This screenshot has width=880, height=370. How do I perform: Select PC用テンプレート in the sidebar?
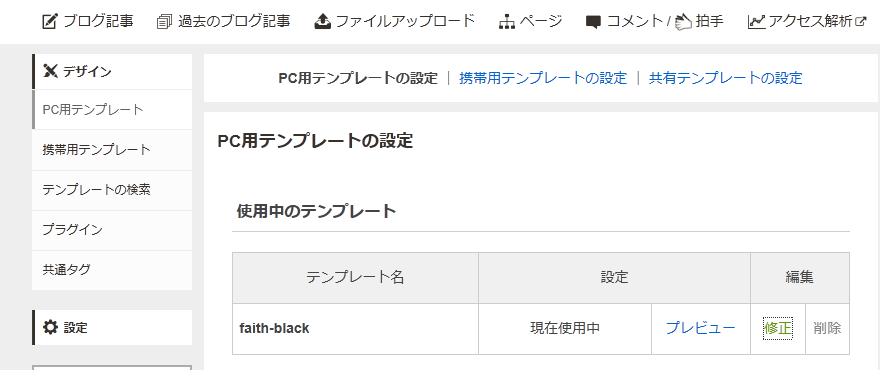(112, 109)
